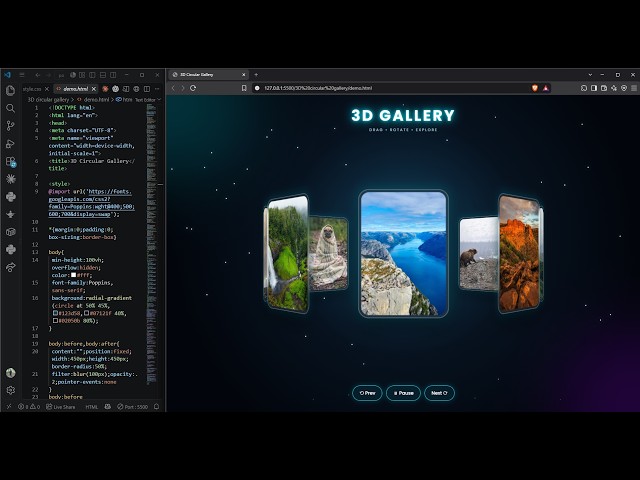Click 'Port : 5500' Live Server status

(133, 407)
